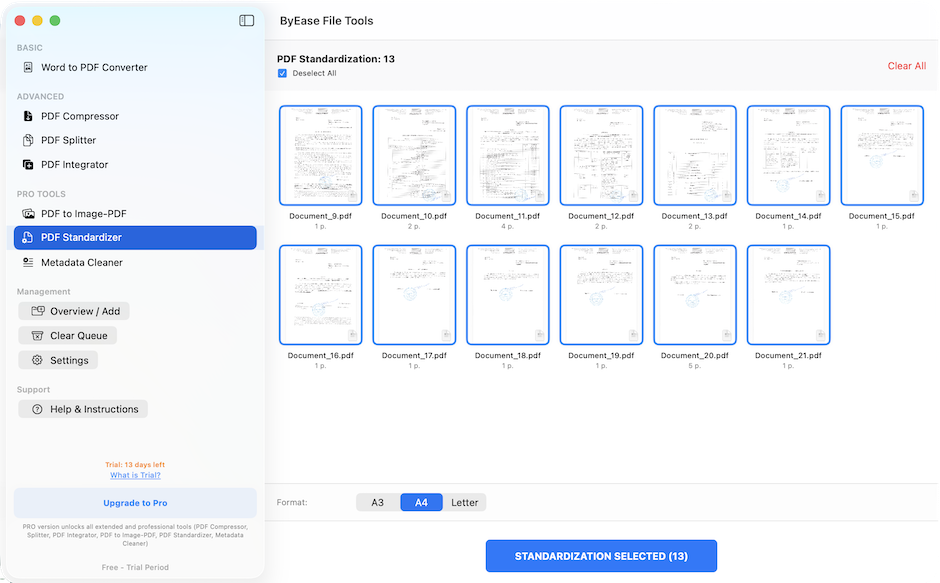Click the Metadata Cleaner icon

28,262
